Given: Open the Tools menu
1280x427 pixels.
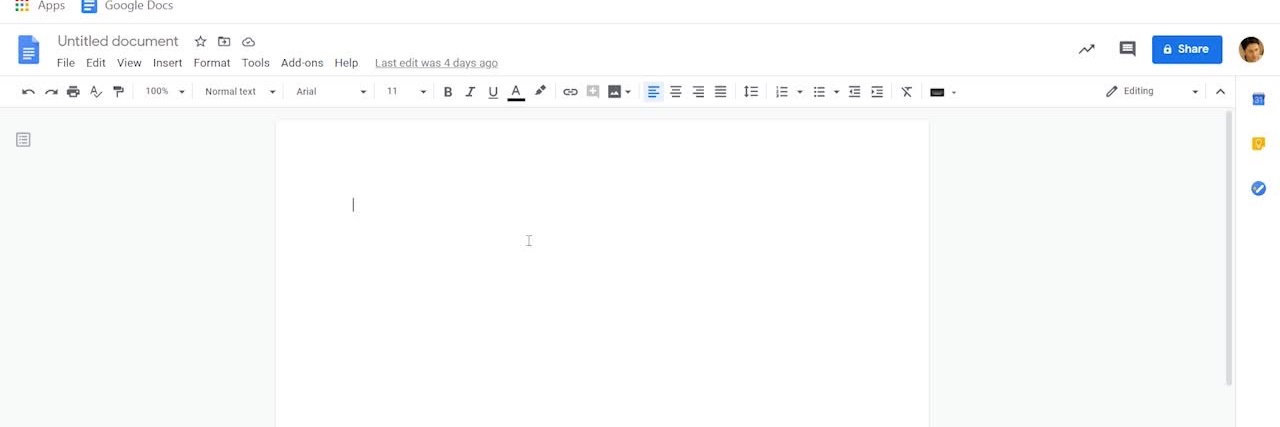Looking at the screenshot, I should click(256, 63).
